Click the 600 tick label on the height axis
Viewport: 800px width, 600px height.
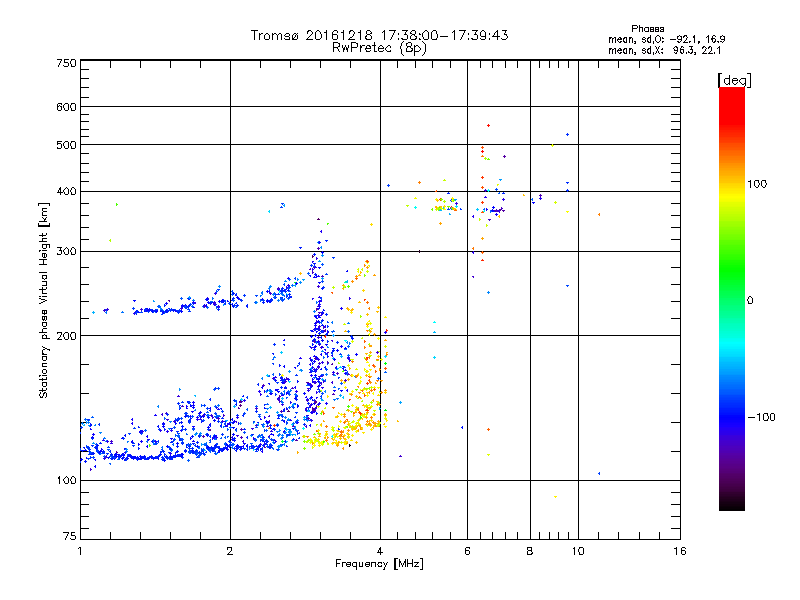[66, 107]
